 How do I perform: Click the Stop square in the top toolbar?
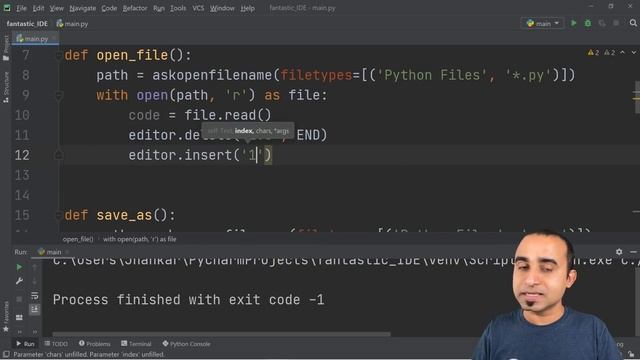click(x=616, y=23)
